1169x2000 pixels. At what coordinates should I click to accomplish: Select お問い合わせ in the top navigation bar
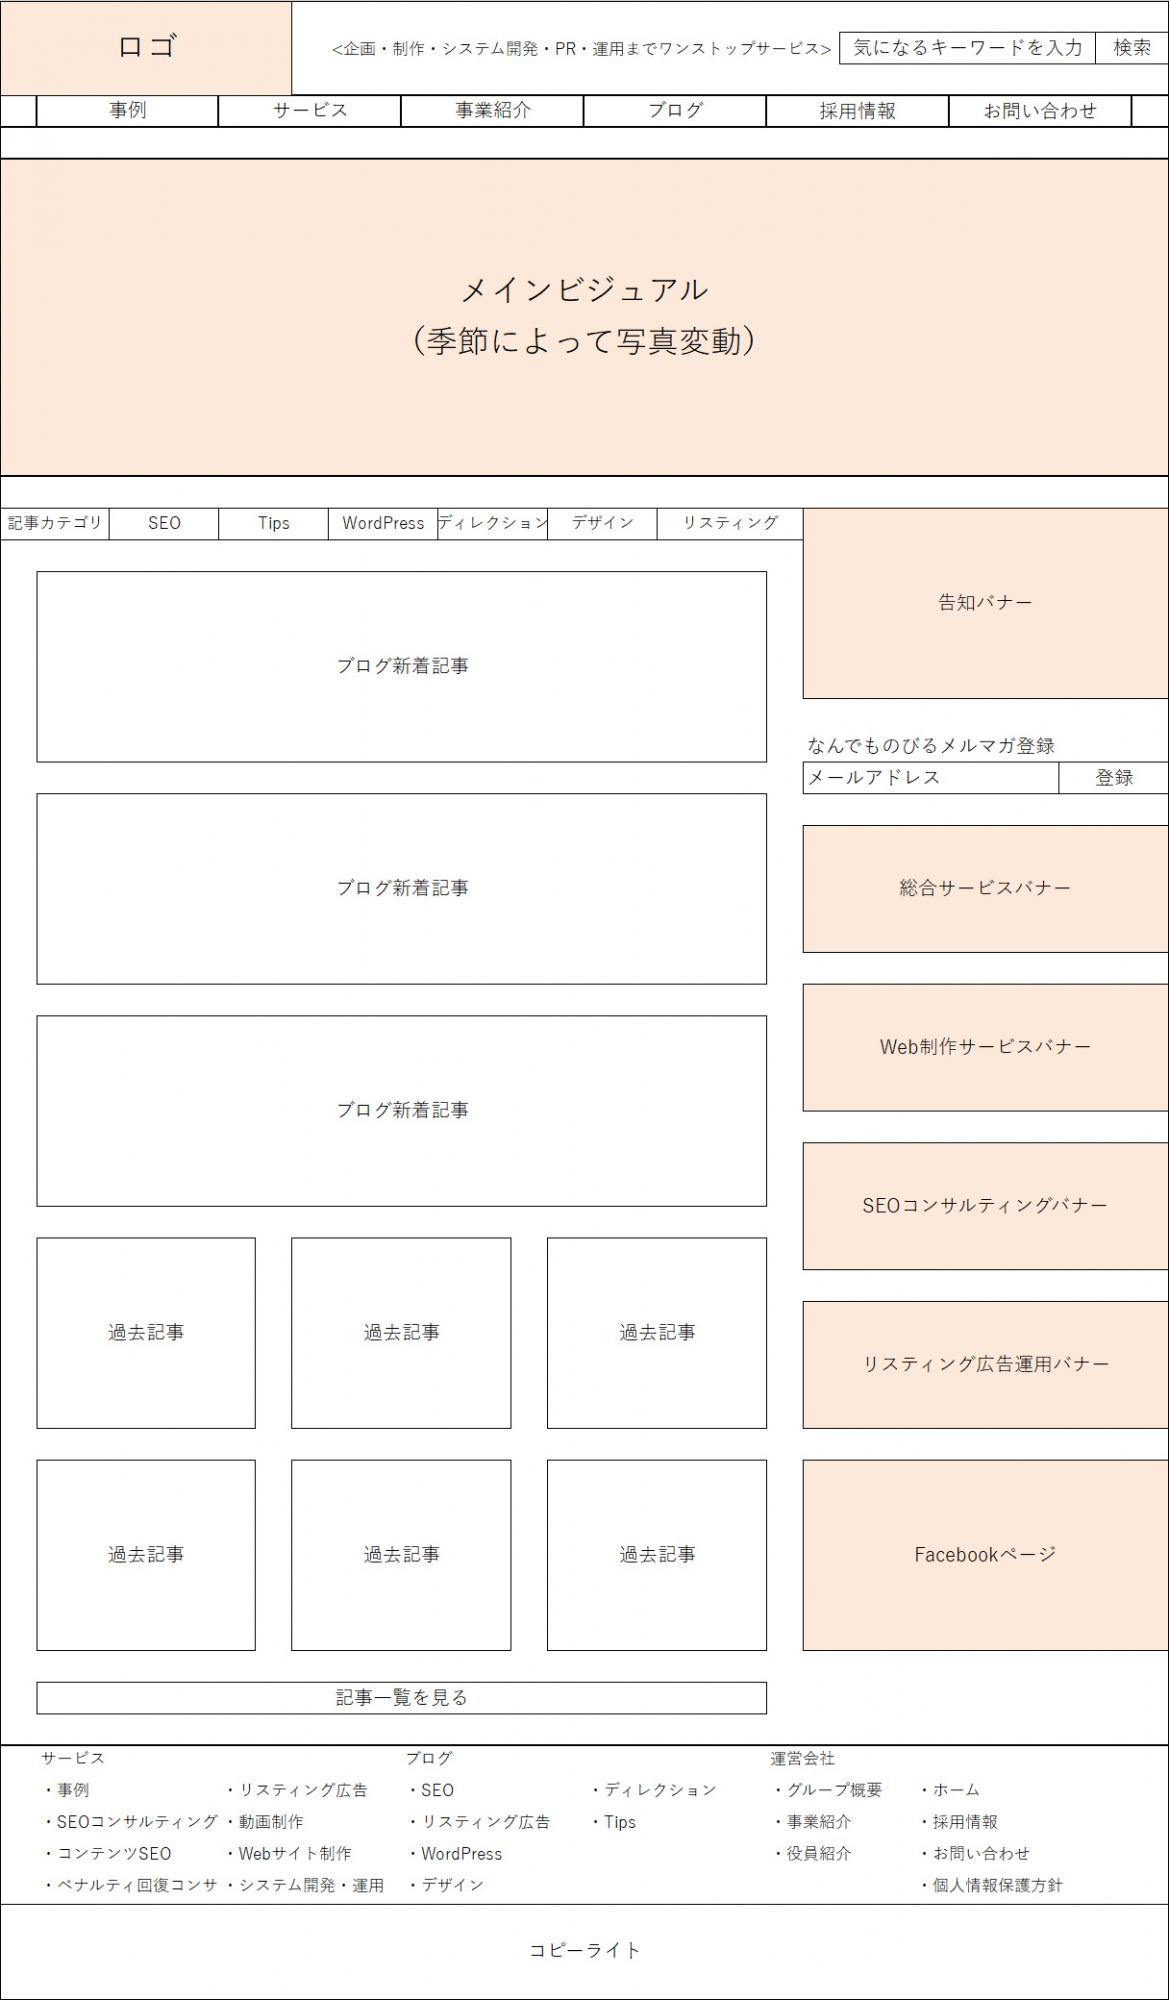pyautogui.click(x=1040, y=111)
